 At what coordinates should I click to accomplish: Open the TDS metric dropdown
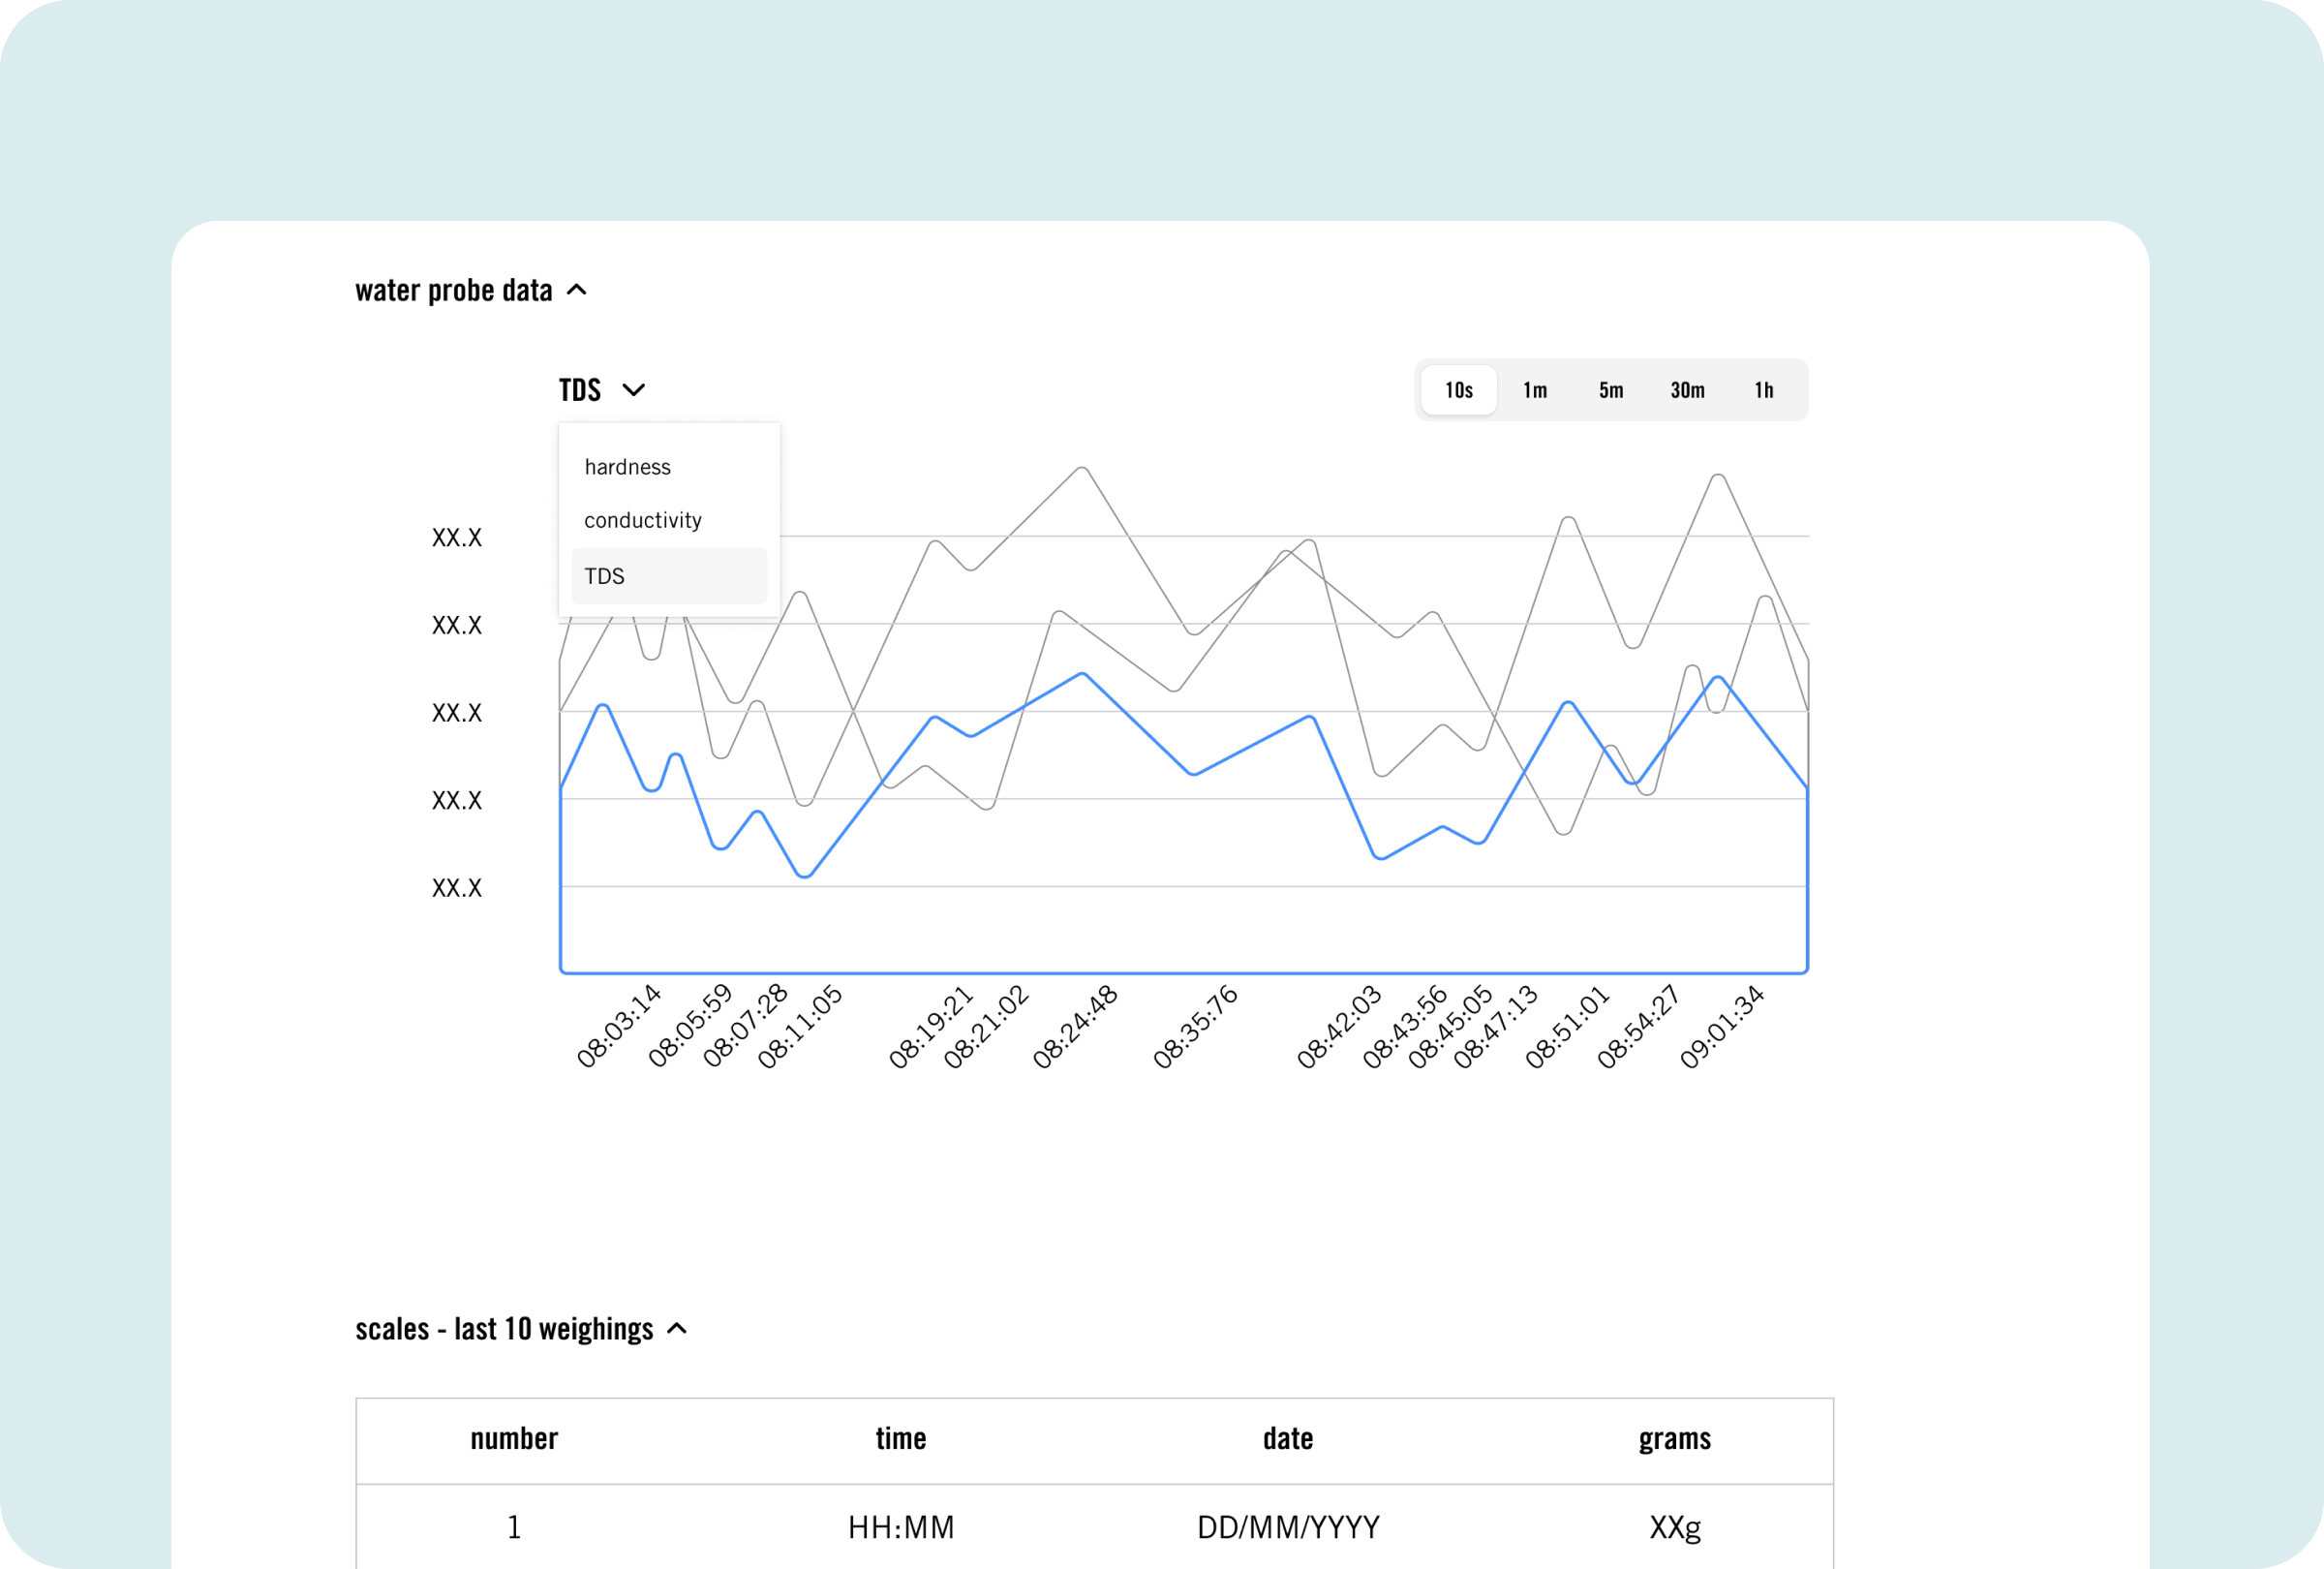(x=602, y=390)
